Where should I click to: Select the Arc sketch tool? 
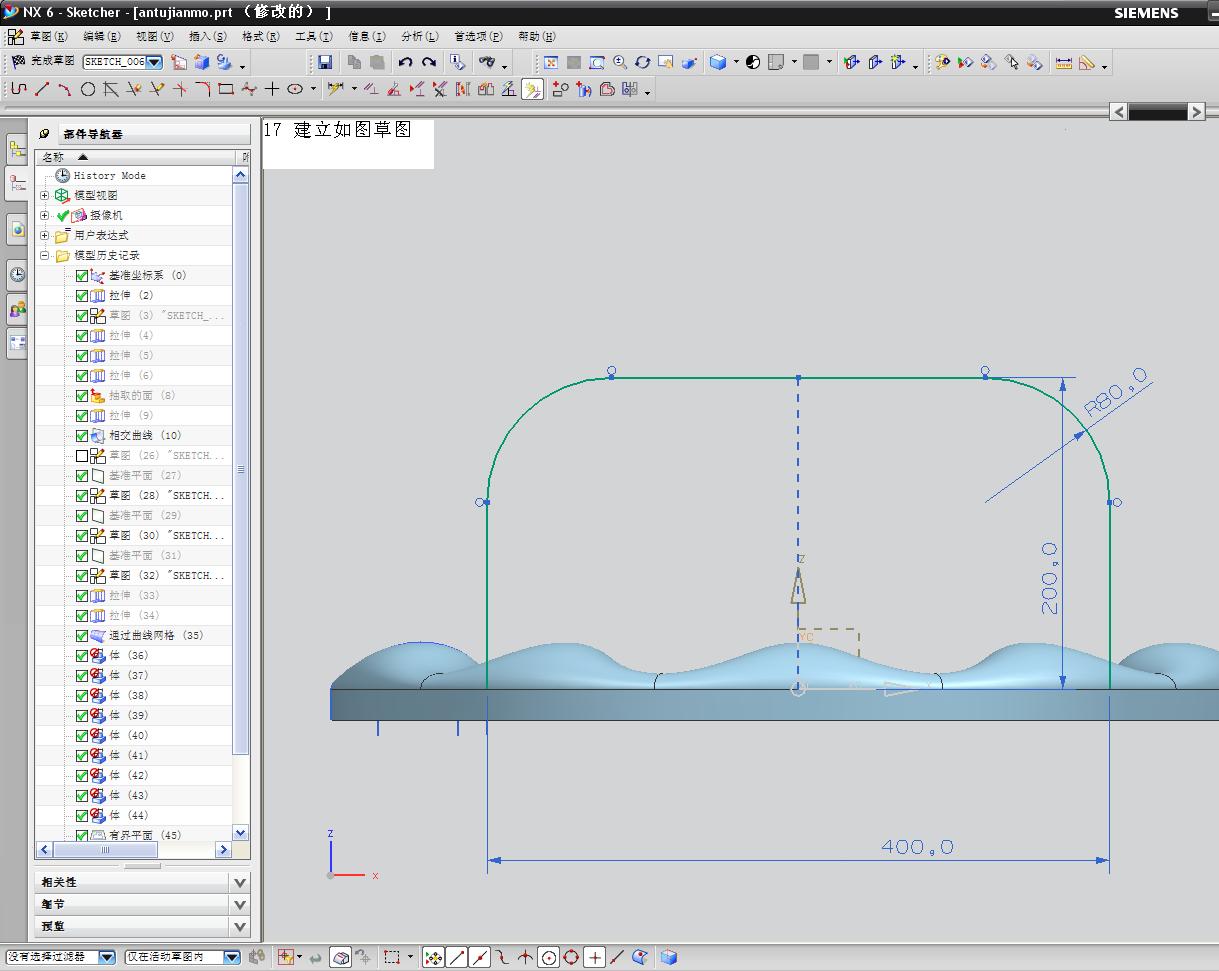(64, 89)
